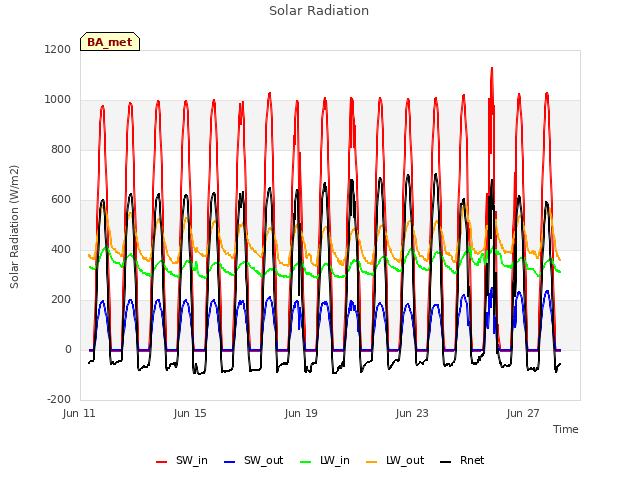Click the Jun 11 x-axis tick label

click(79, 413)
